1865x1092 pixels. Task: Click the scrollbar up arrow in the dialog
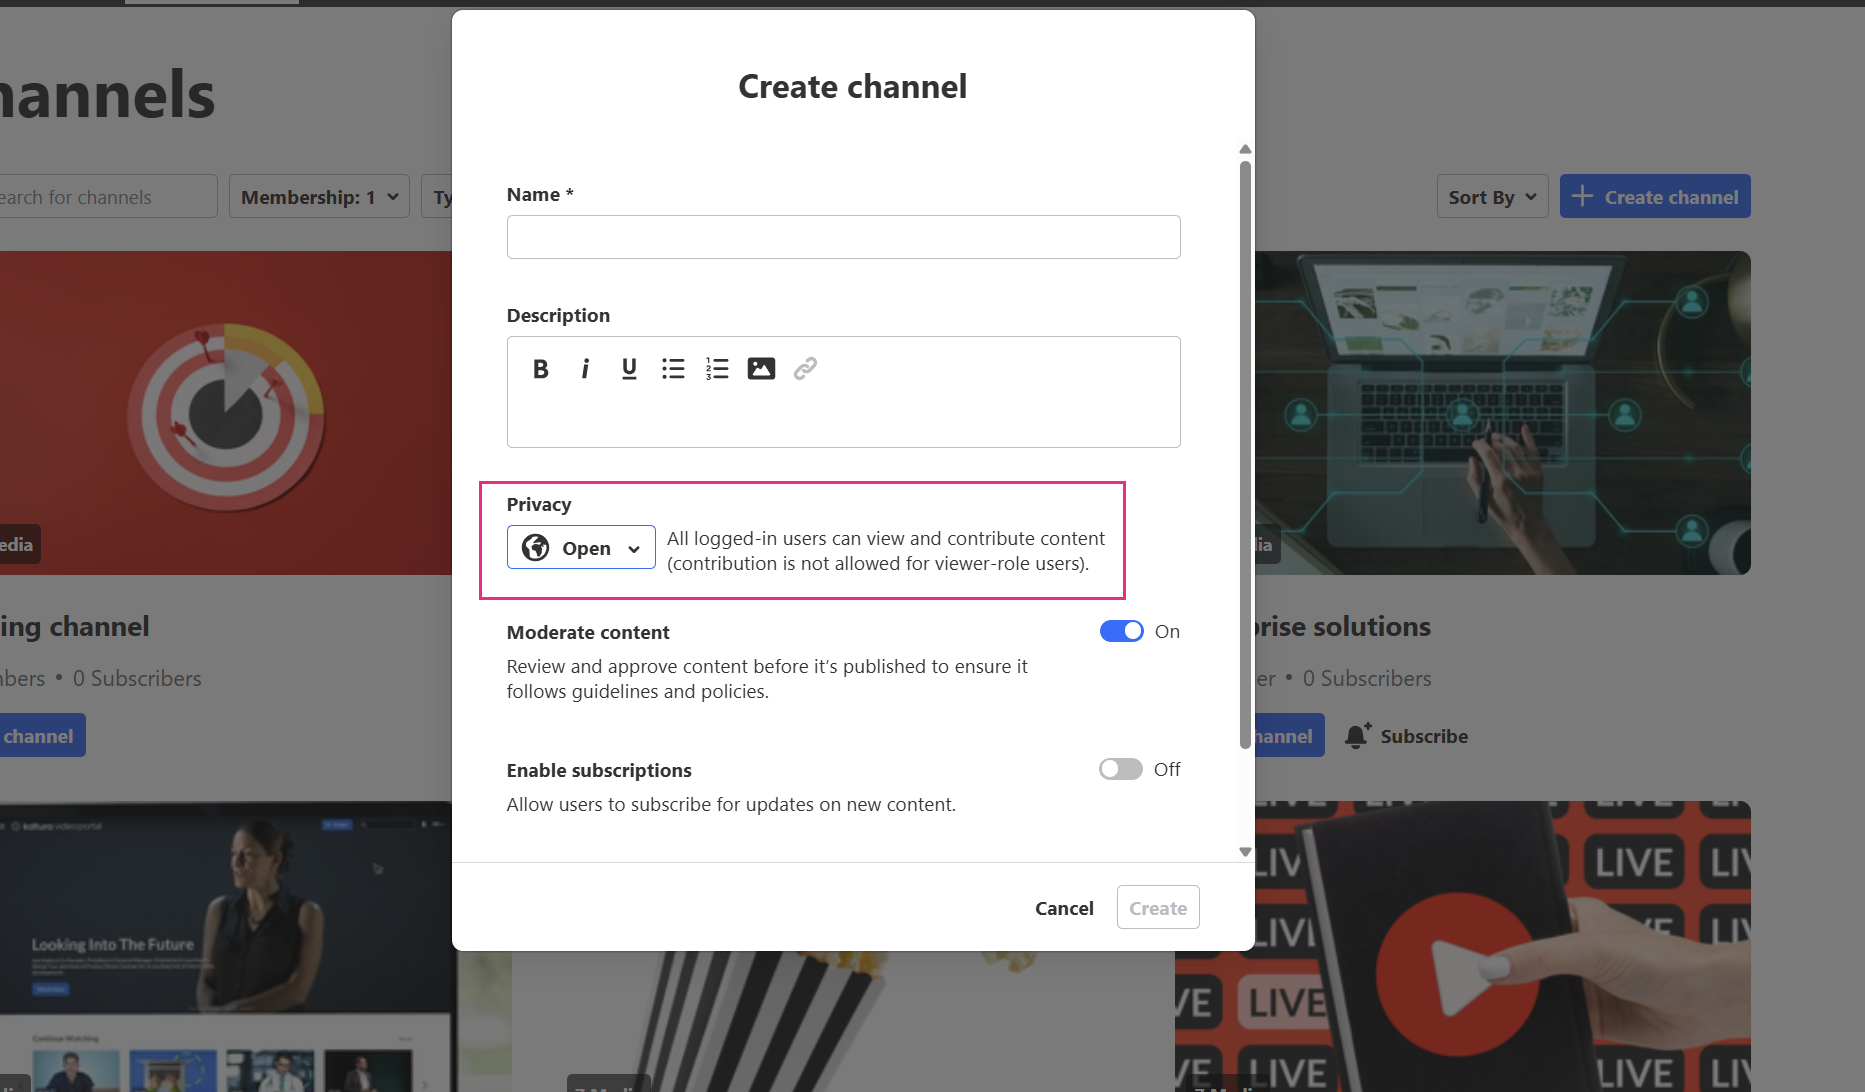point(1245,149)
